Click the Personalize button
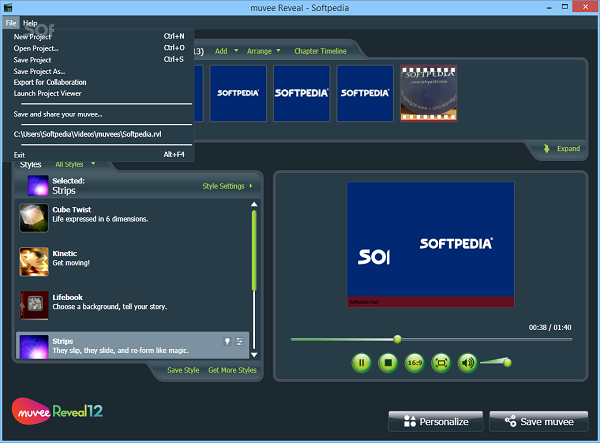The image size is (600, 443). pyautogui.click(x=435, y=422)
